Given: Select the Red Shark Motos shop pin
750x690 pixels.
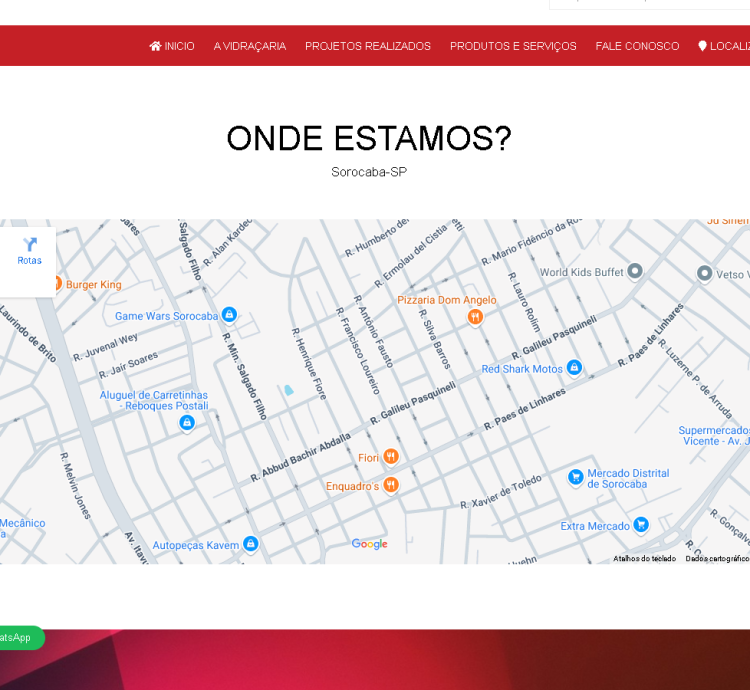Looking at the screenshot, I should point(574,368).
